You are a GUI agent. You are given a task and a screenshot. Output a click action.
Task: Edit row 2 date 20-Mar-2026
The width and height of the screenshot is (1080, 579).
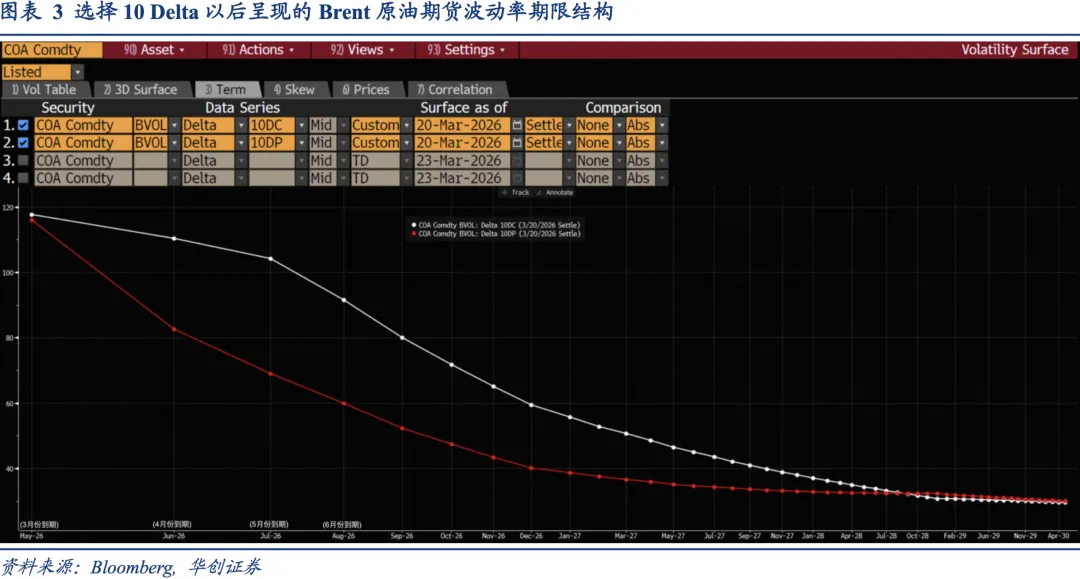pos(462,143)
